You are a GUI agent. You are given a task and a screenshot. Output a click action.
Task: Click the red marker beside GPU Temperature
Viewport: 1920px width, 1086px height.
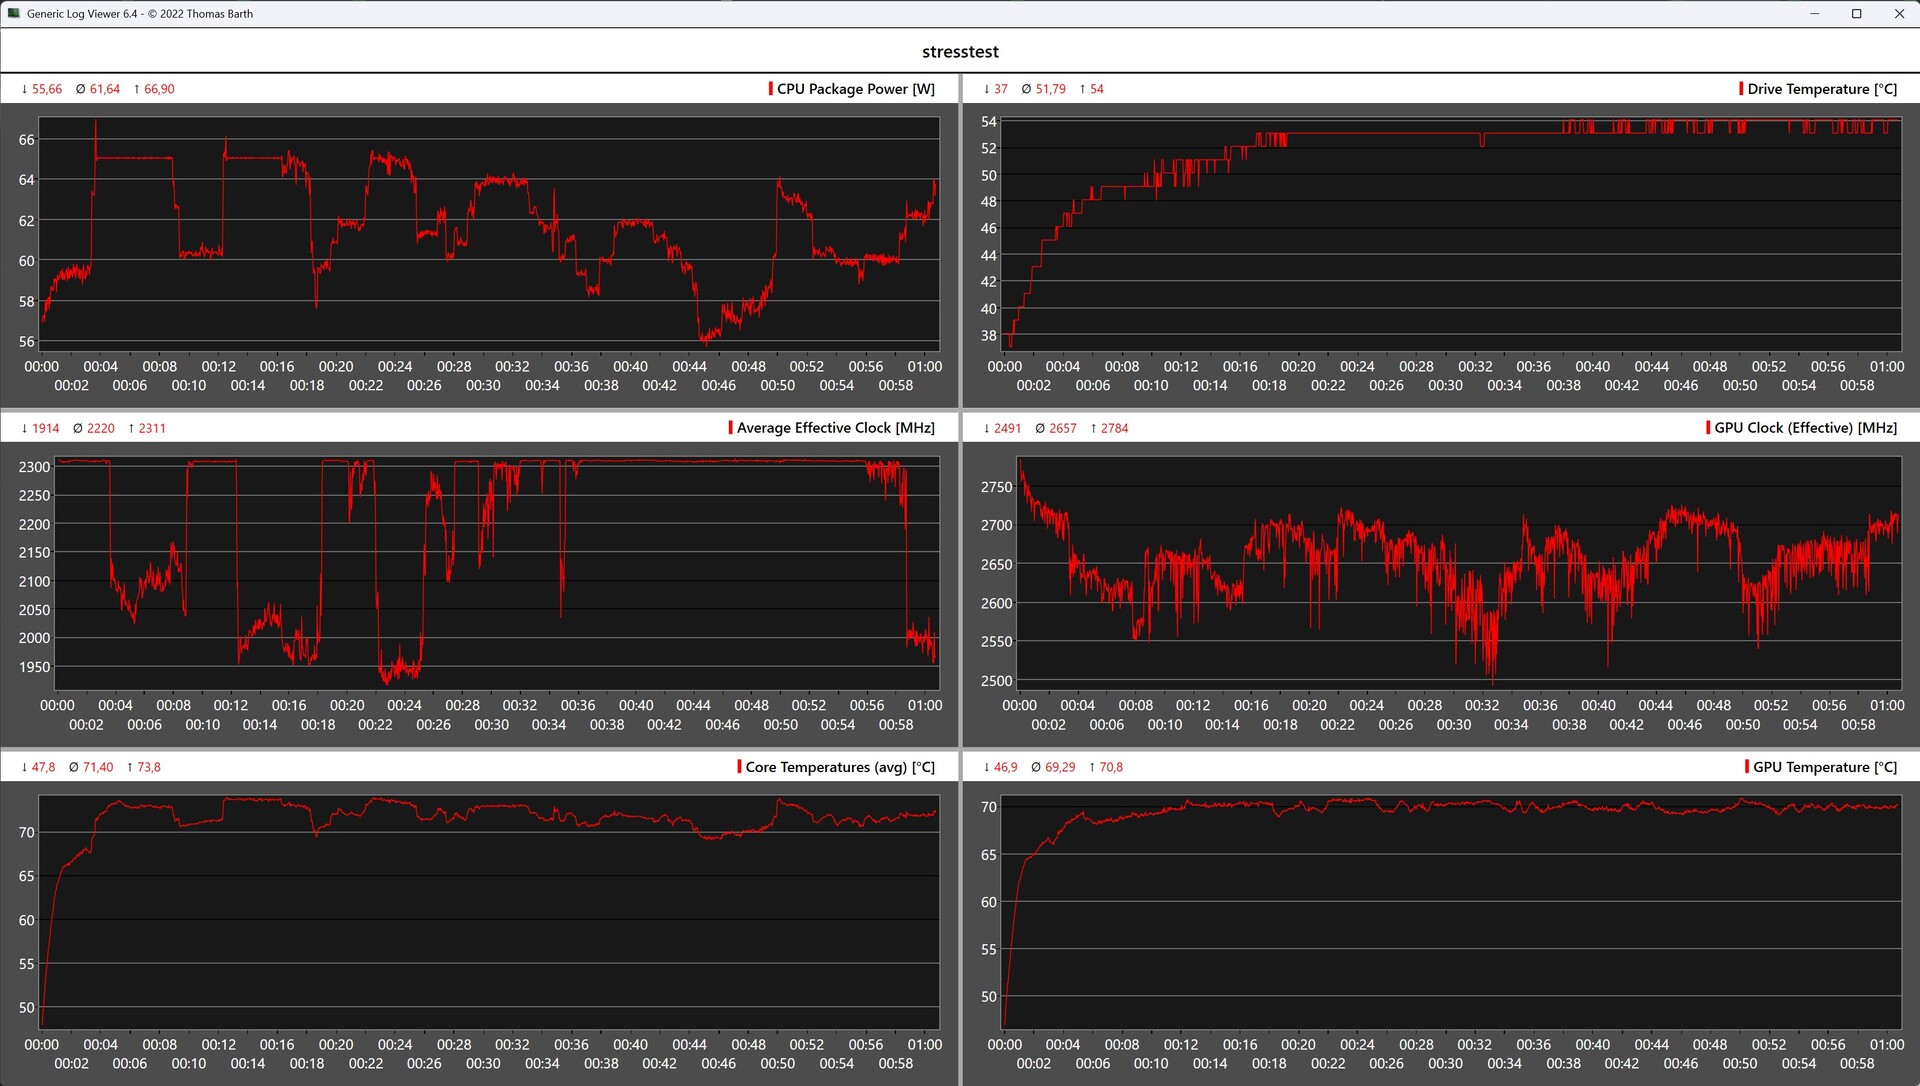click(1747, 767)
